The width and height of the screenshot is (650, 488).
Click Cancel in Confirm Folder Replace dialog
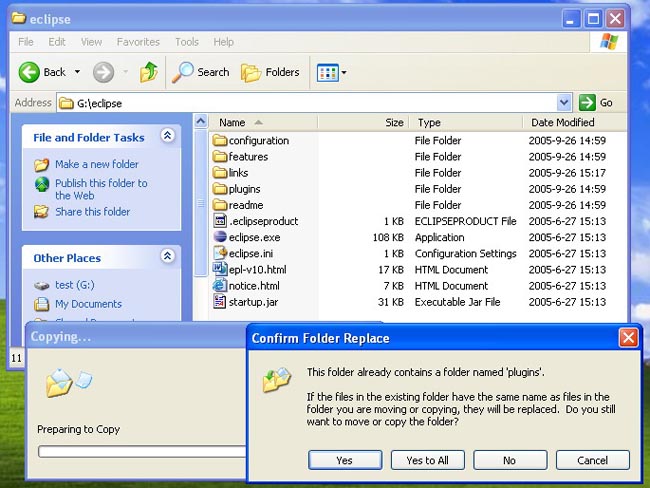click(592, 460)
